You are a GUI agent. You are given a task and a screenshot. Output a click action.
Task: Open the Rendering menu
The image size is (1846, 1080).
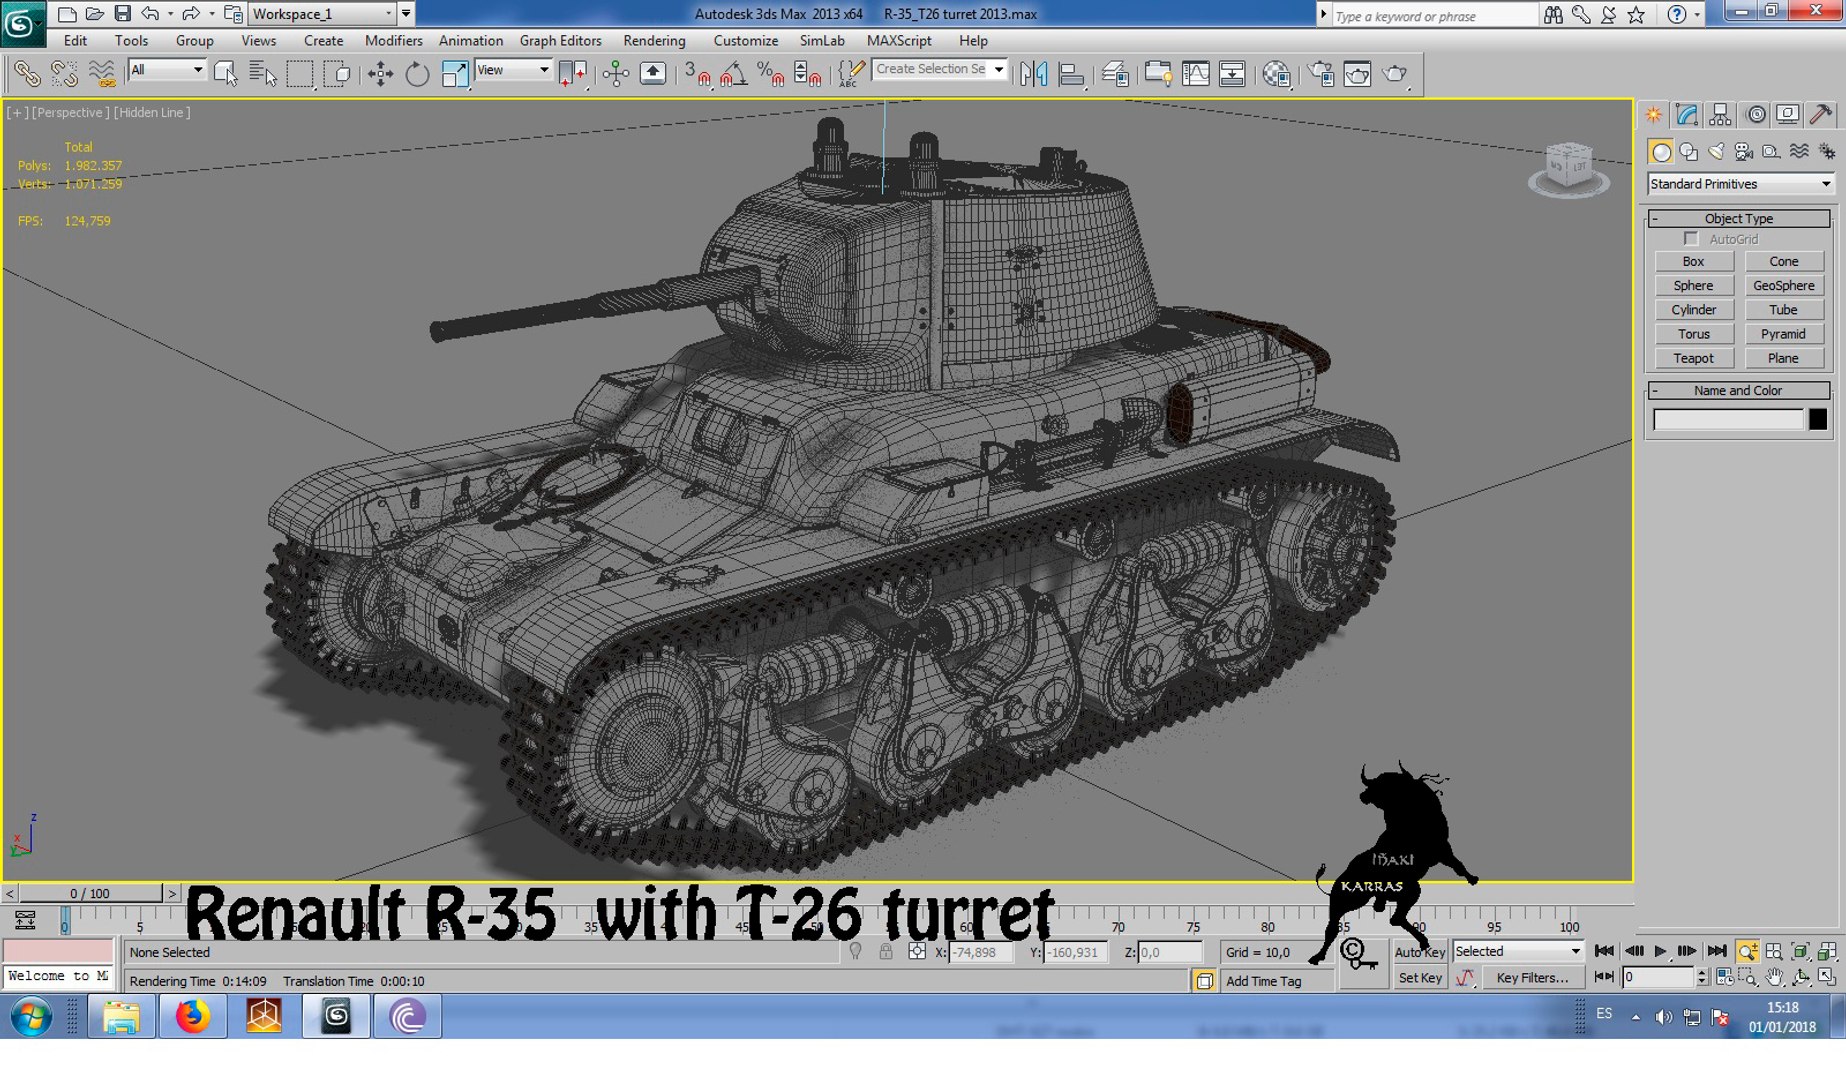[x=654, y=41]
